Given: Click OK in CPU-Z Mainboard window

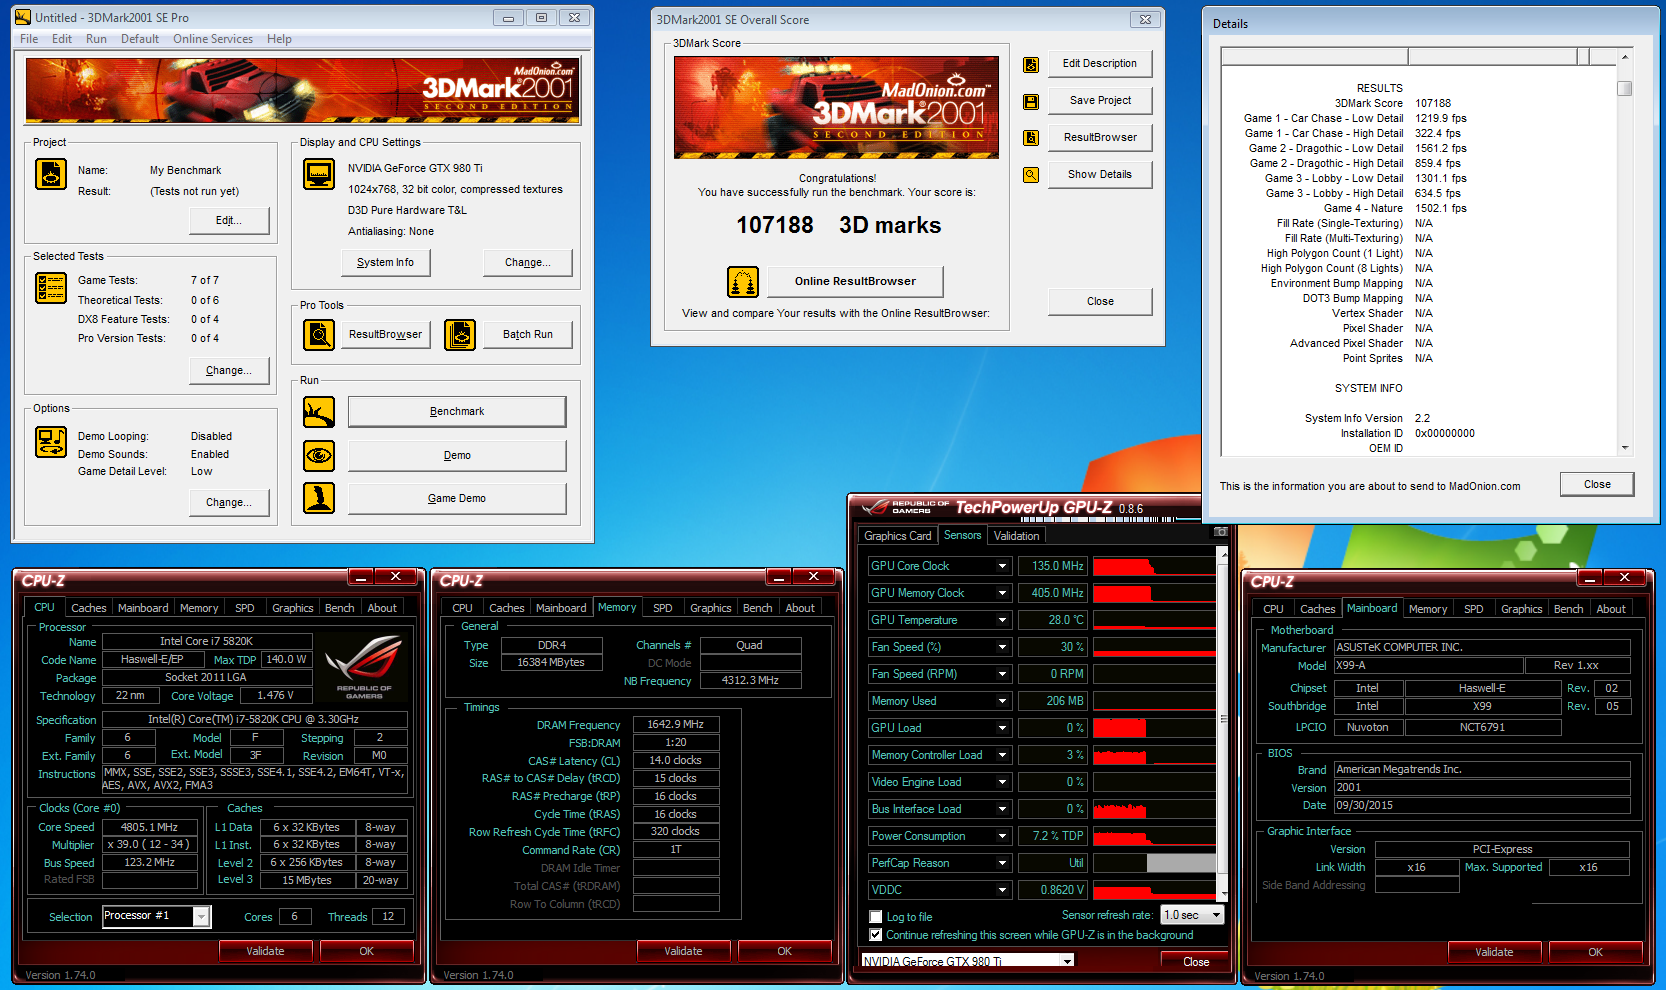Looking at the screenshot, I should pos(1596,952).
